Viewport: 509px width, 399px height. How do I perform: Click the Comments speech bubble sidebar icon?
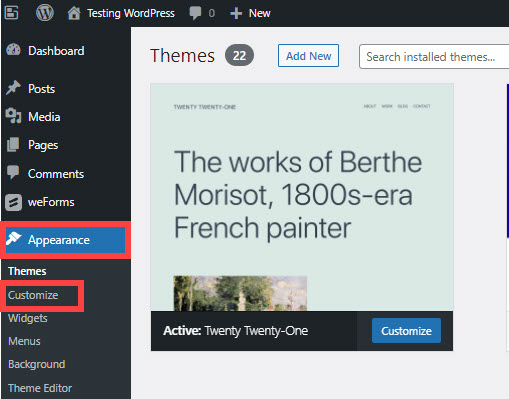[13, 172]
